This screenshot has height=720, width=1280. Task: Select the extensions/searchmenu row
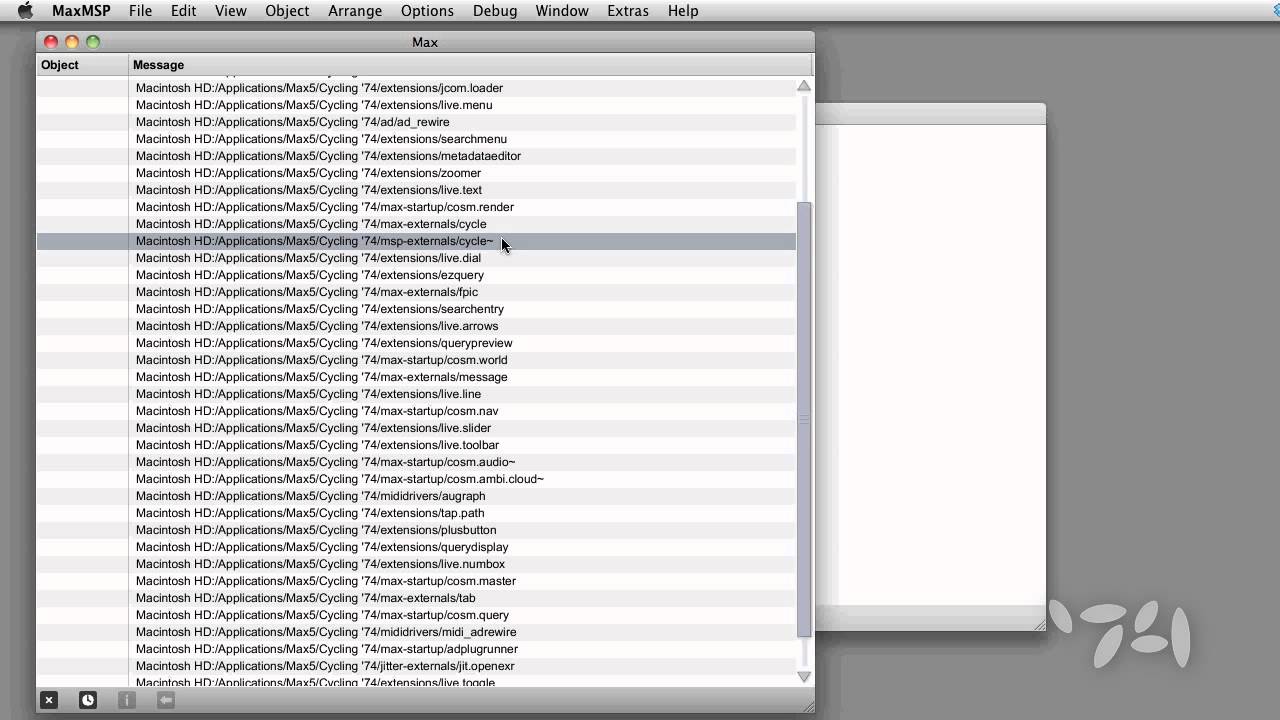point(416,139)
